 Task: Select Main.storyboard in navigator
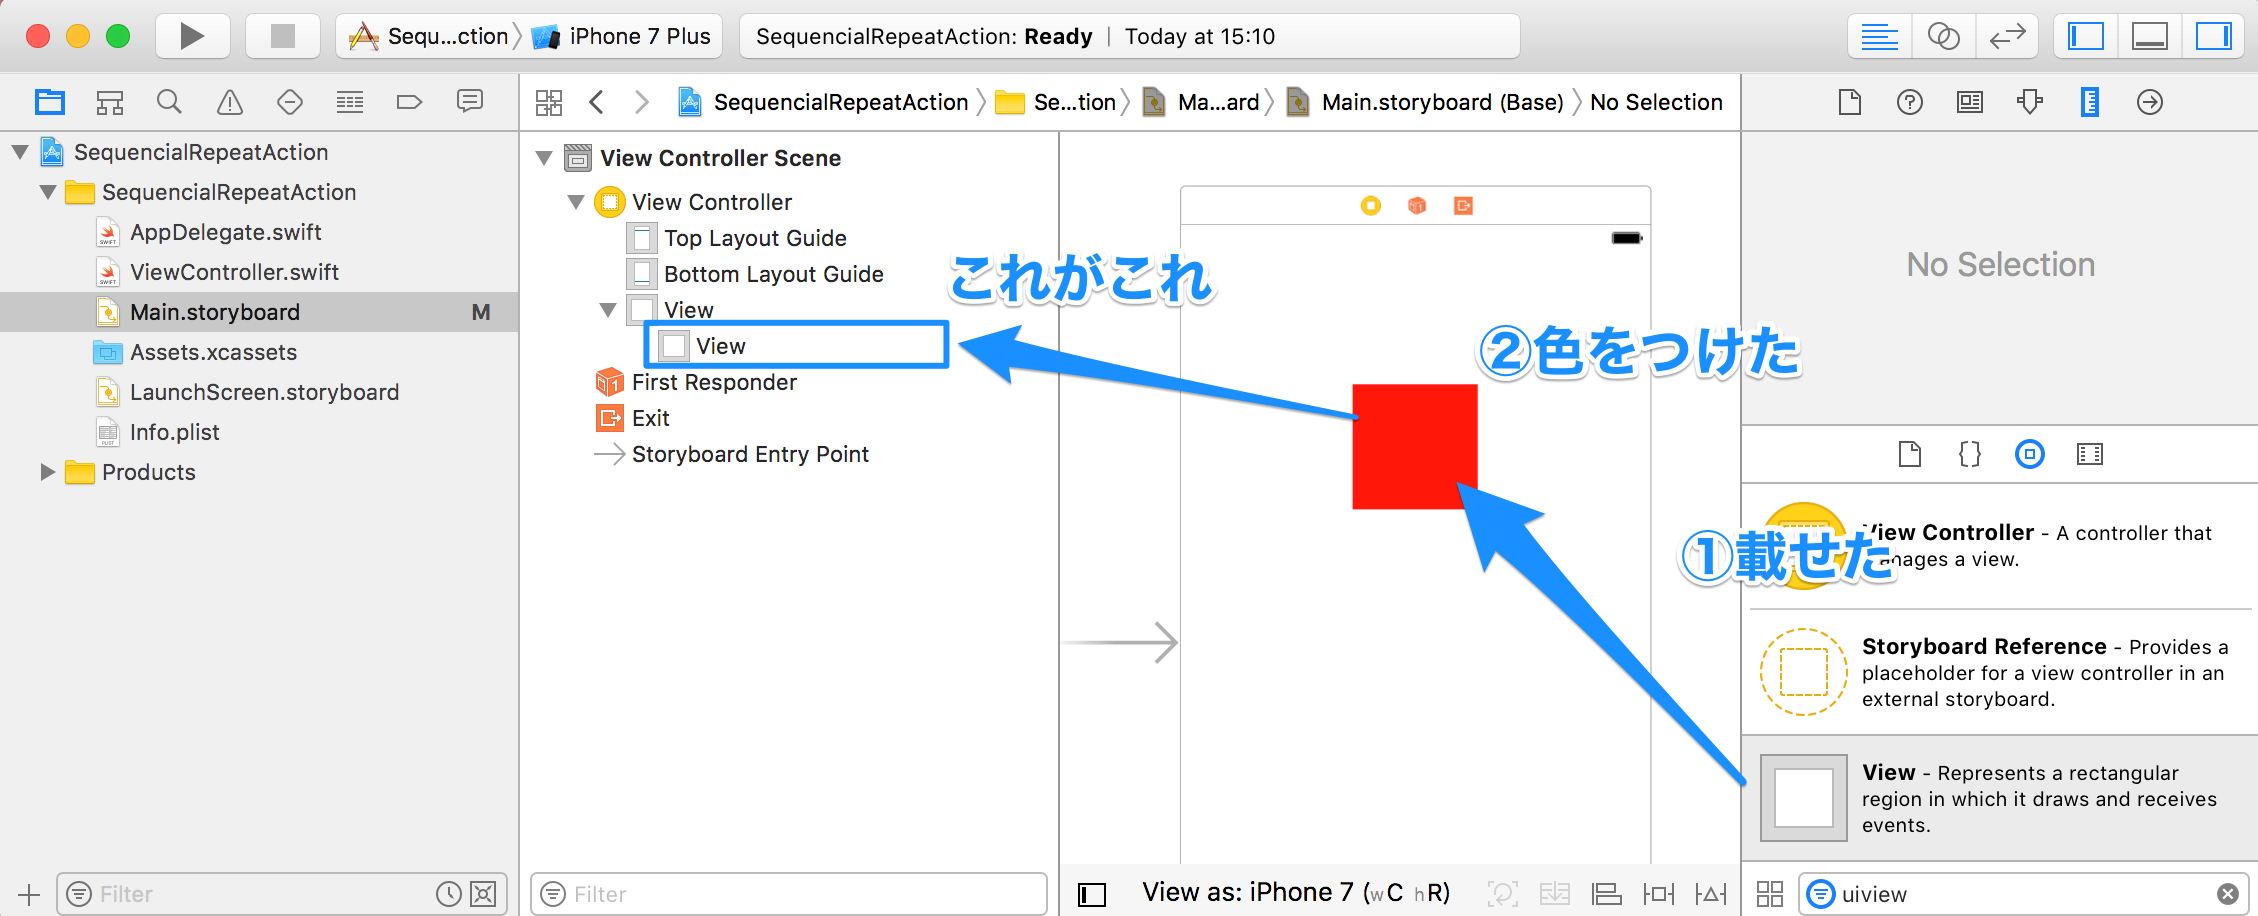tap(259, 312)
